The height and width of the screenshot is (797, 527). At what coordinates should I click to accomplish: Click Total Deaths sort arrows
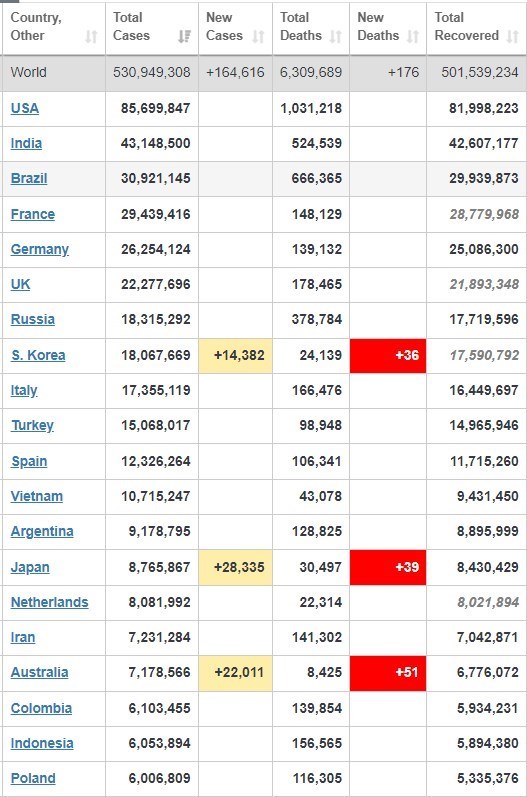tap(335, 37)
